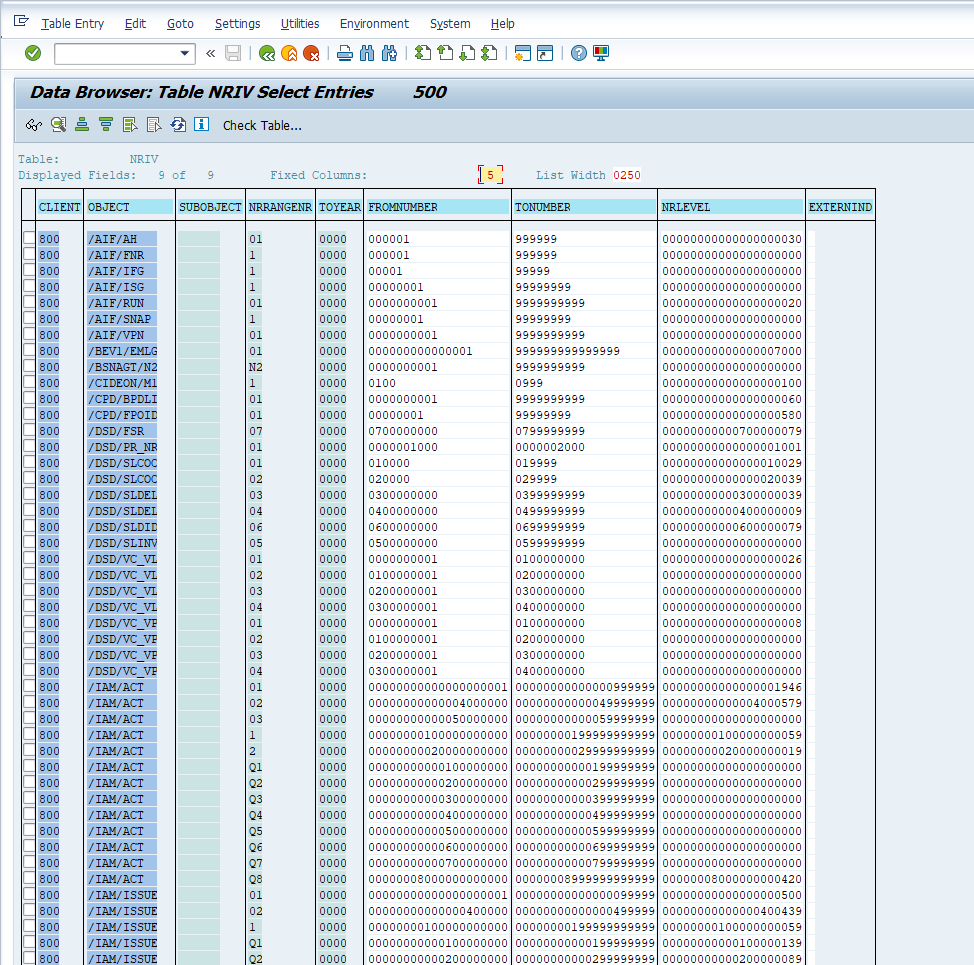Open the Help question mark icon
Screen dimensions: 974x965
578,53
